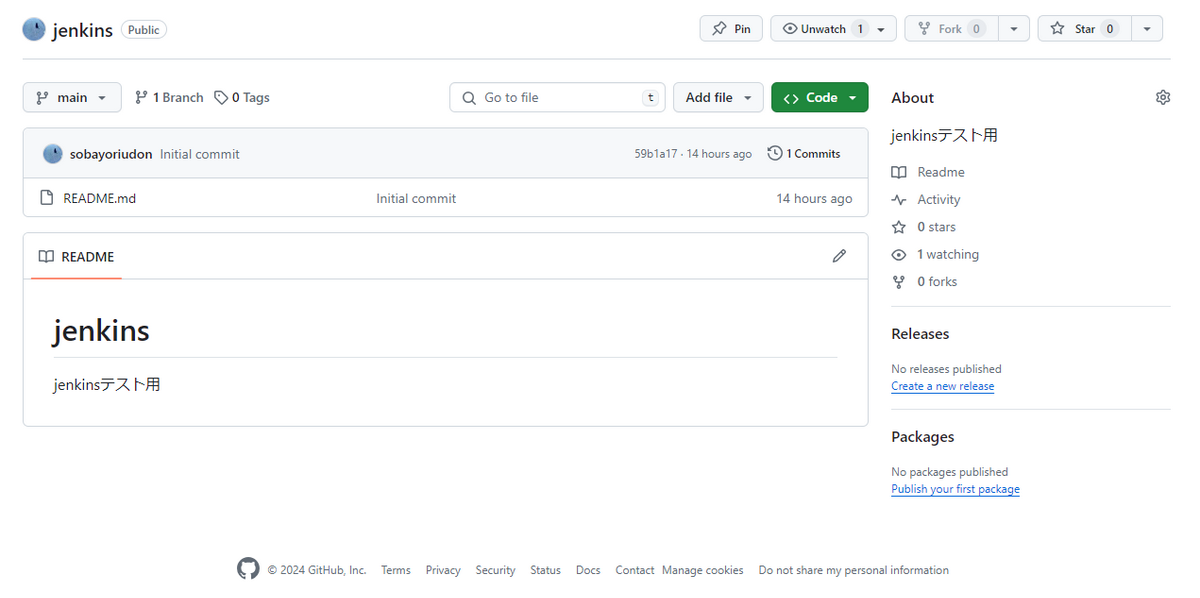Click the jenkins repository name title
The width and height of the screenshot is (1200, 598).
[82, 29]
